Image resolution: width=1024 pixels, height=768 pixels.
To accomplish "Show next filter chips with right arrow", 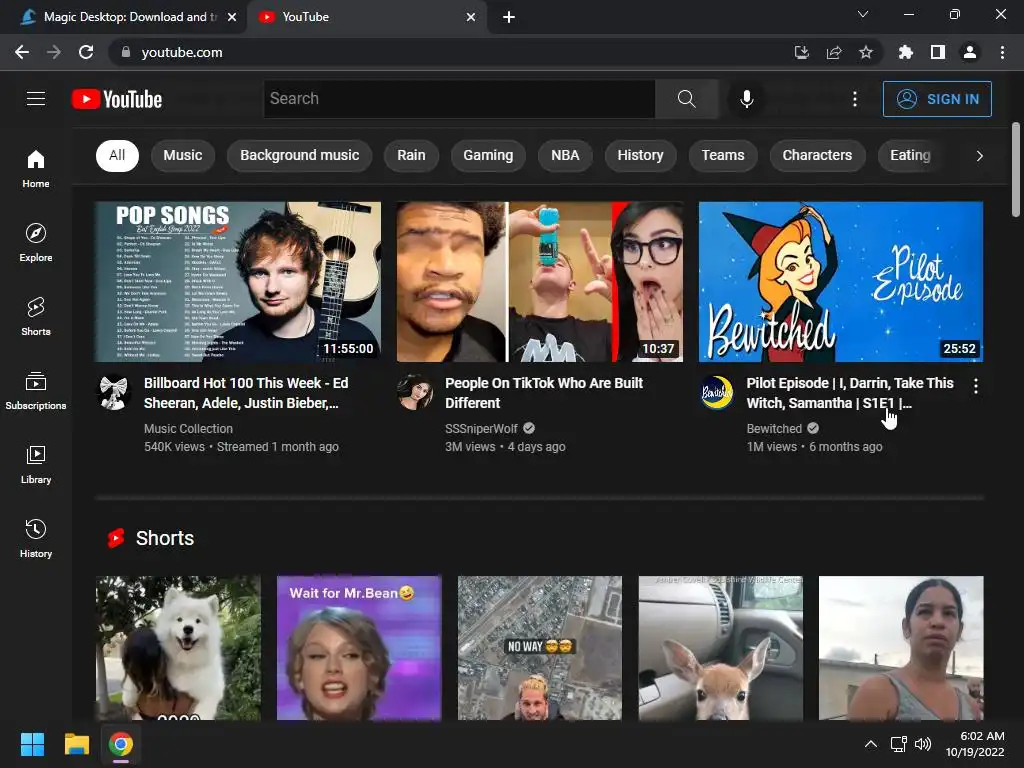I will point(979,155).
